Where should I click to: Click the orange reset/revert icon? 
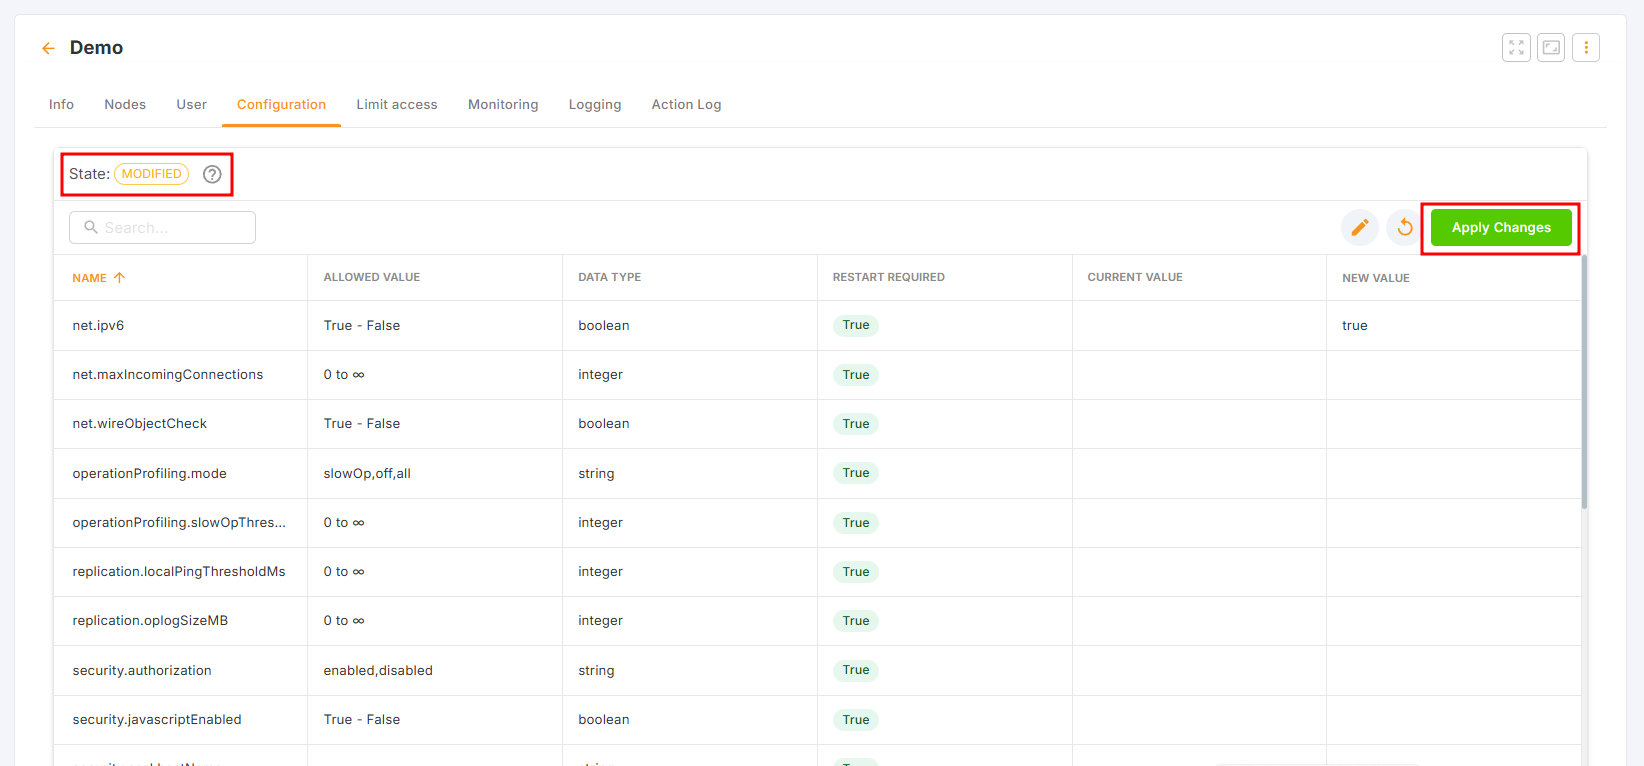(1404, 228)
